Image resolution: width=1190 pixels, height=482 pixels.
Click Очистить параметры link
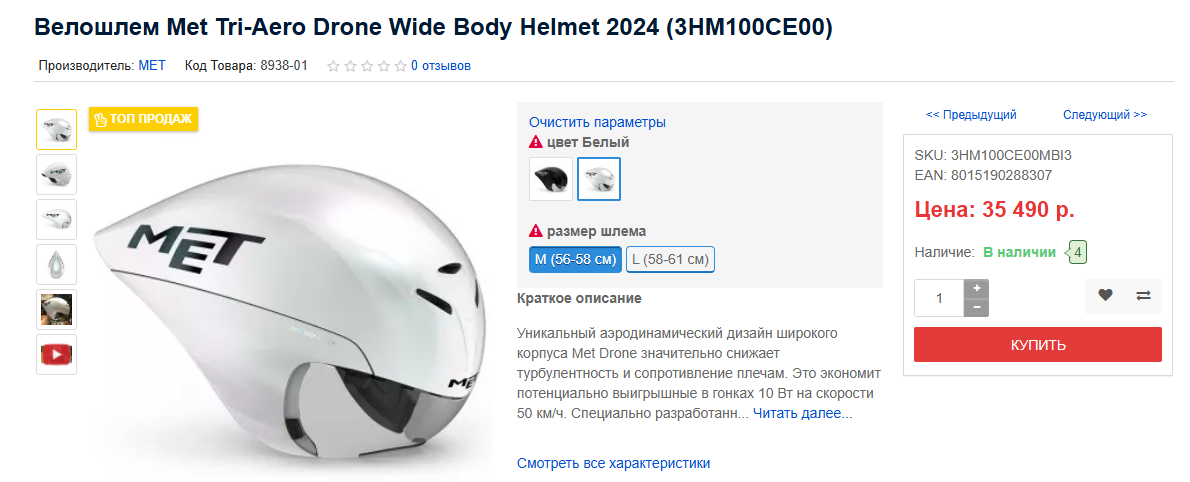(x=597, y=122)
